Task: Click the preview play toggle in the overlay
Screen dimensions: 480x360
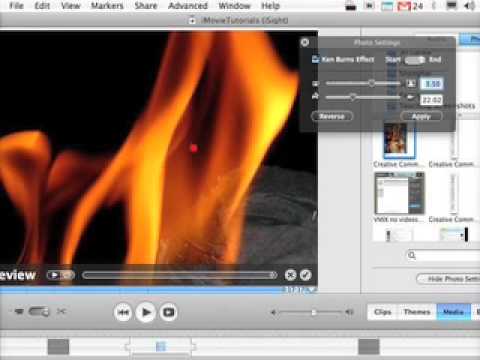Action: [x=60, y=275]
